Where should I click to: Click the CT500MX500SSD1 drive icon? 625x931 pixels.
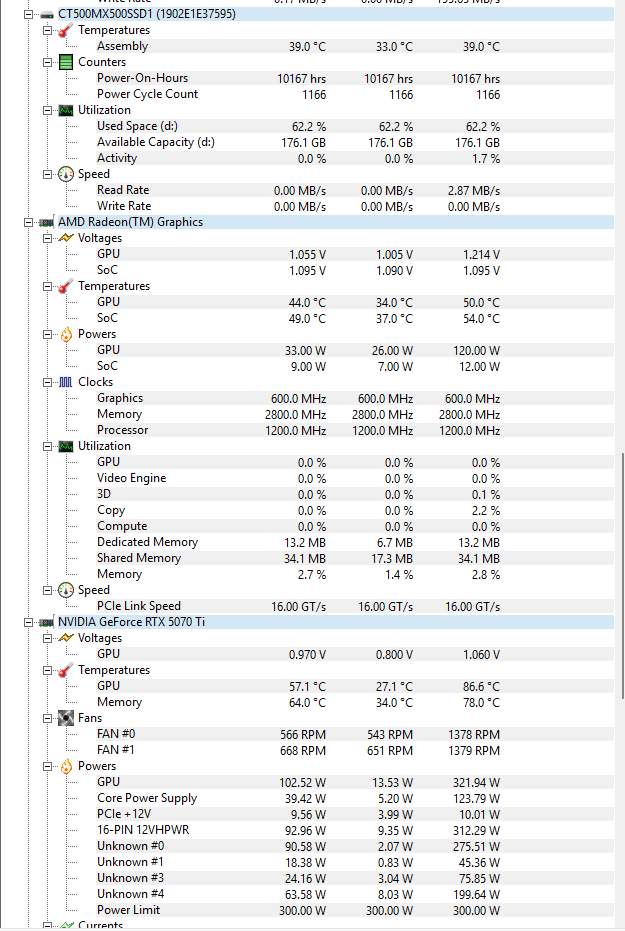click(x=47, y=14)
